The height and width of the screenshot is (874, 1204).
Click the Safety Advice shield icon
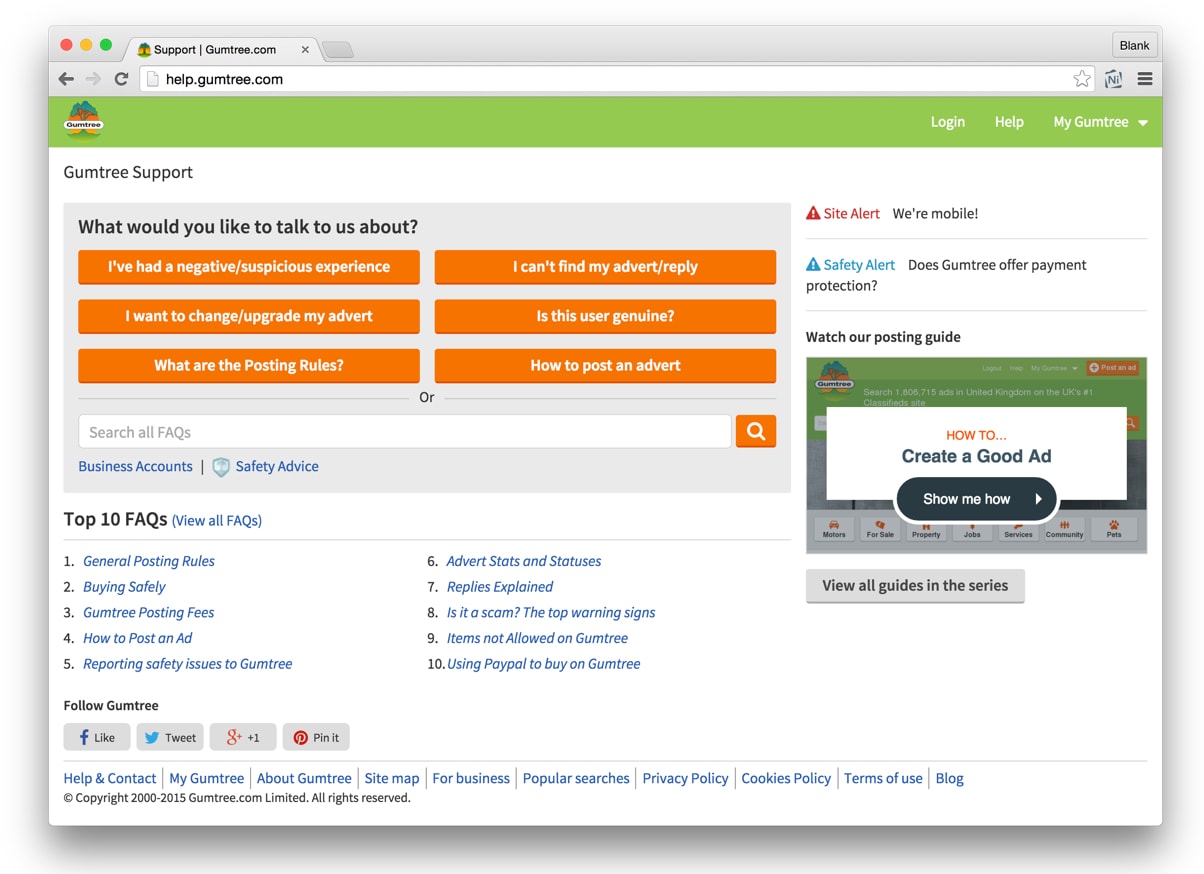coord(221,467)
